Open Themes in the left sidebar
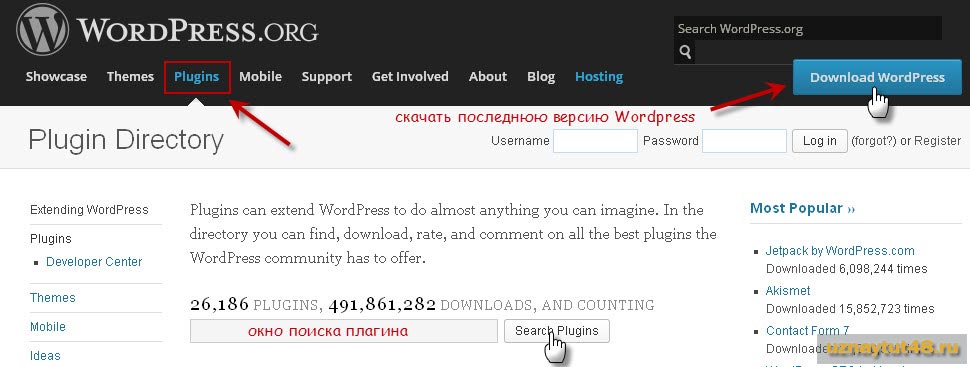 [x=53, y=298]
